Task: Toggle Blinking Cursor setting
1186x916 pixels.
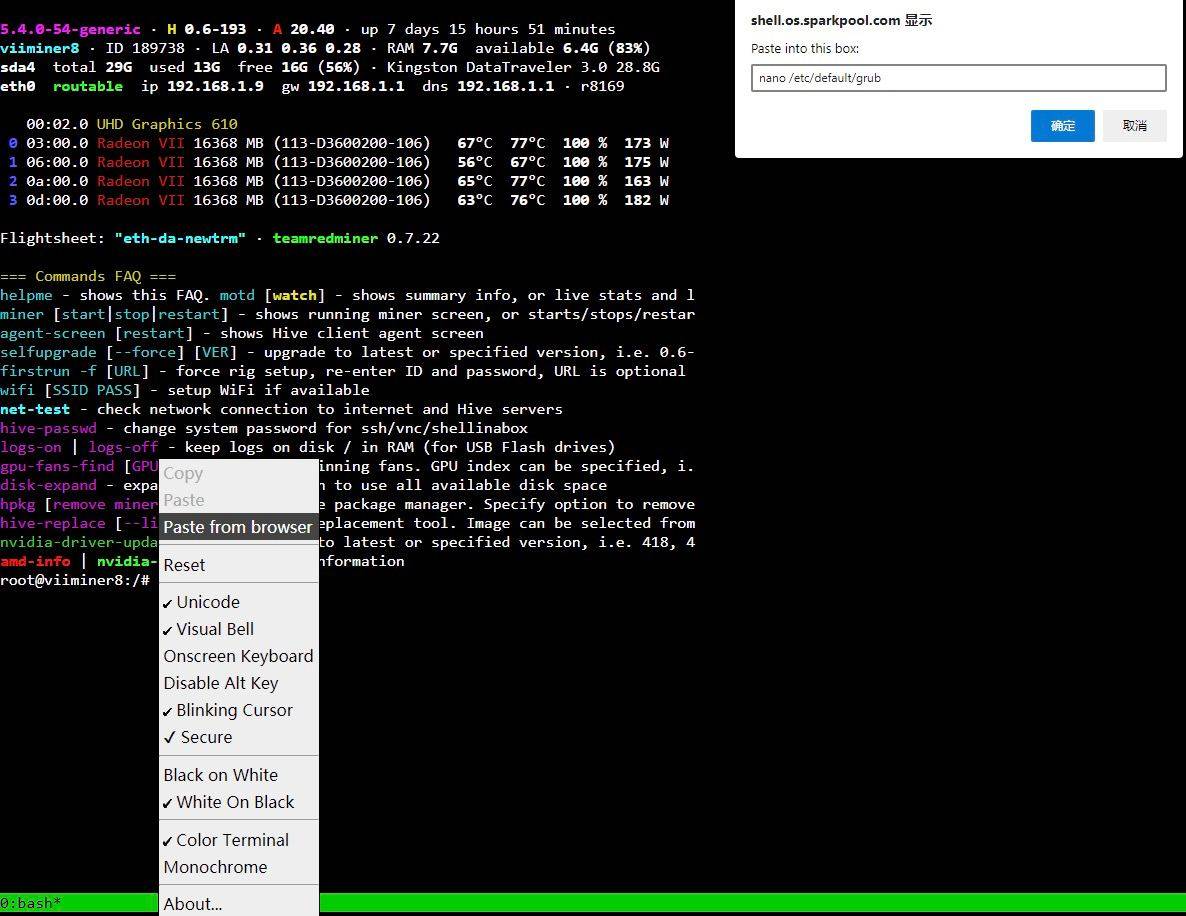Action: coord(234,710)
